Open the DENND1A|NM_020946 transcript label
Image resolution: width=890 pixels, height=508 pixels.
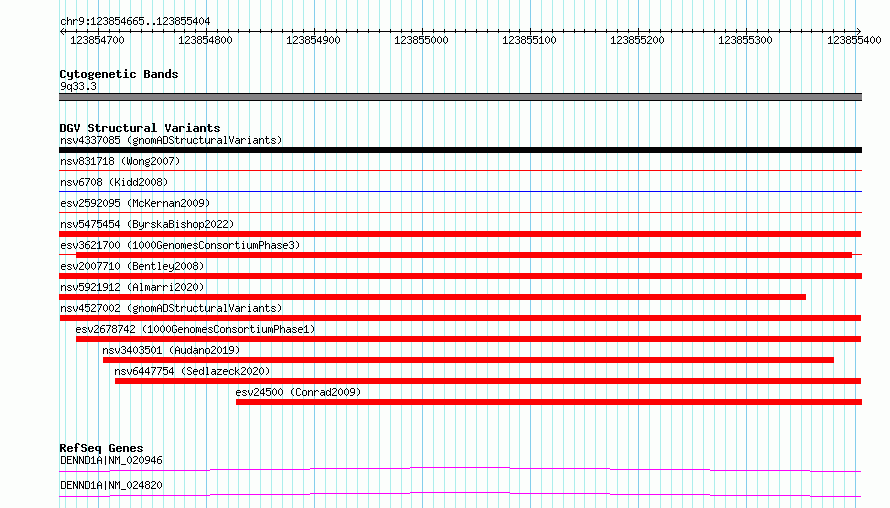(111, 460)
